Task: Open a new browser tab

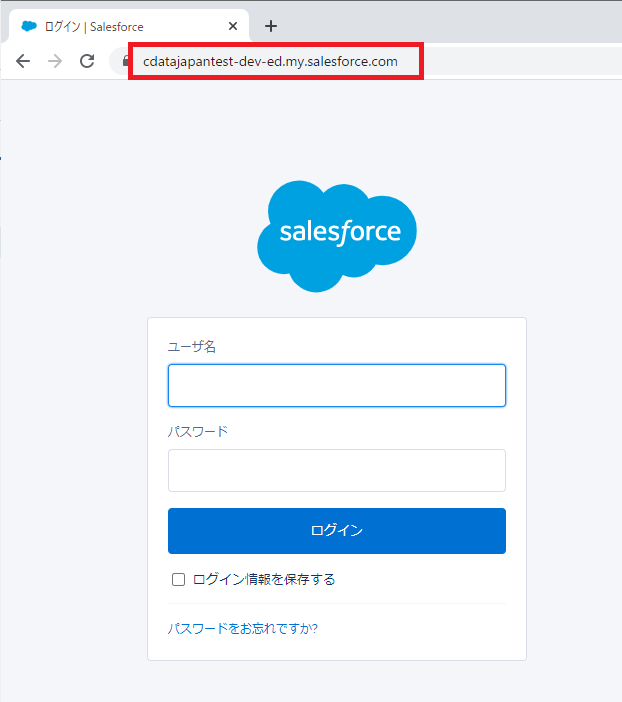Action: [x=271, y=27]
